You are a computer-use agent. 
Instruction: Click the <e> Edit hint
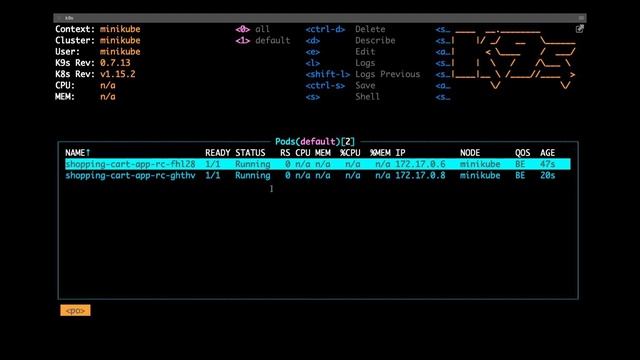coord(340,52)
